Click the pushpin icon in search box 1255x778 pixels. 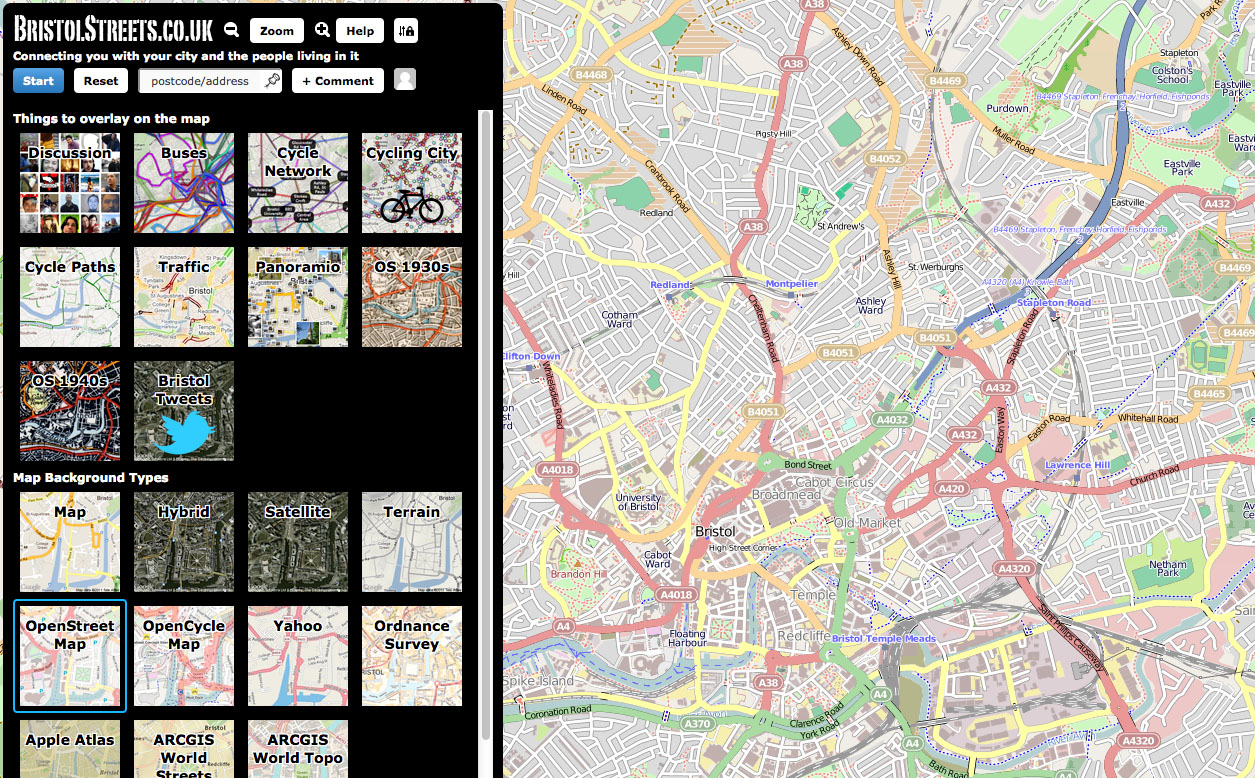[x=272, y=81]
